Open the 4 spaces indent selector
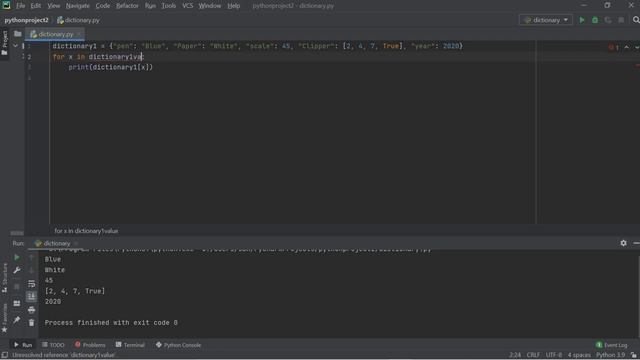The height and width of the screenshot is (360, 640). [x=579, y=355]
